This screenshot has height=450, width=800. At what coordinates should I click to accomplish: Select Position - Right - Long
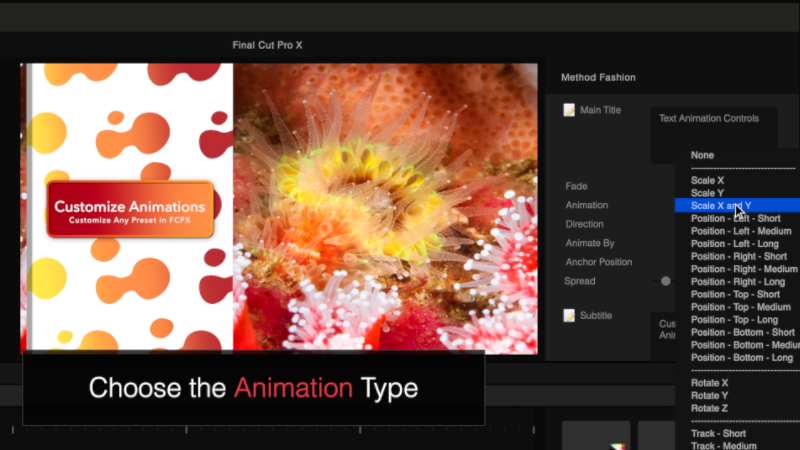click(738, 282)
